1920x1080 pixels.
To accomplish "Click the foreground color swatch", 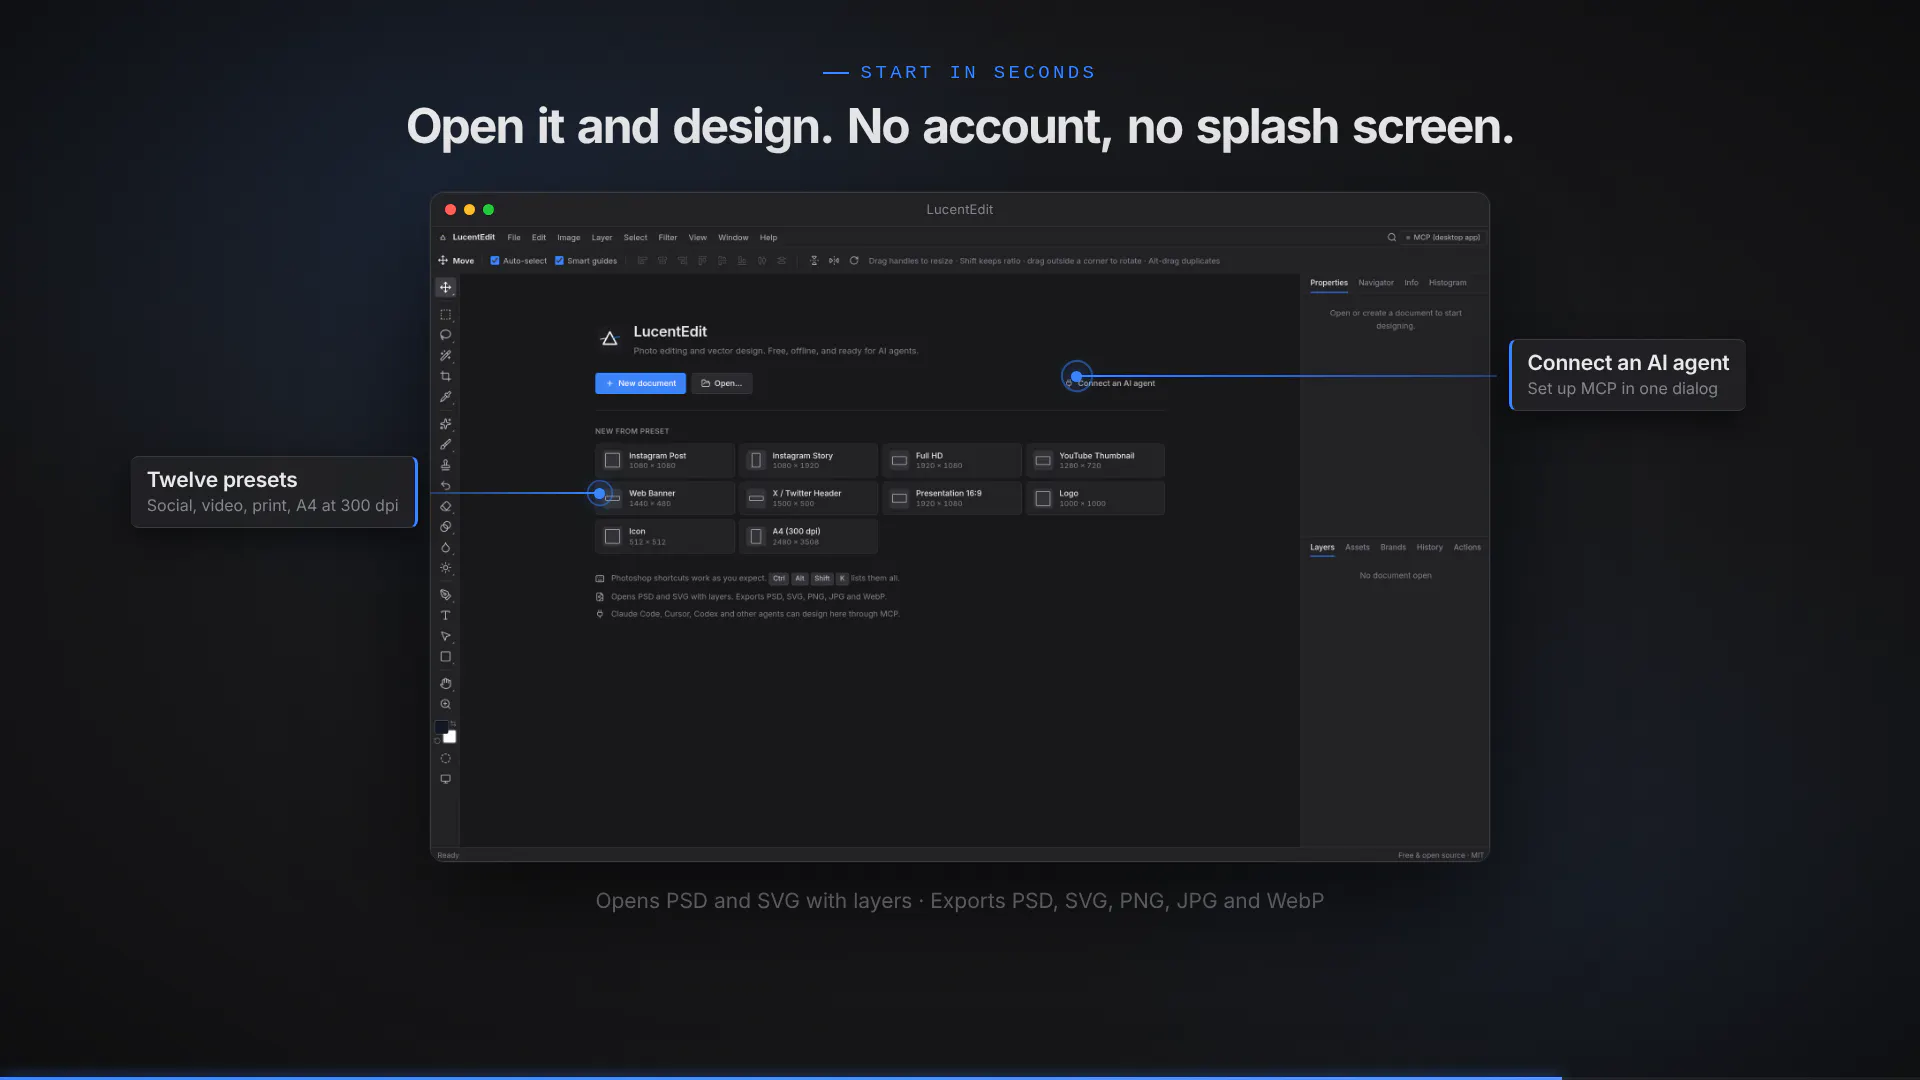I will coord(441,728).
